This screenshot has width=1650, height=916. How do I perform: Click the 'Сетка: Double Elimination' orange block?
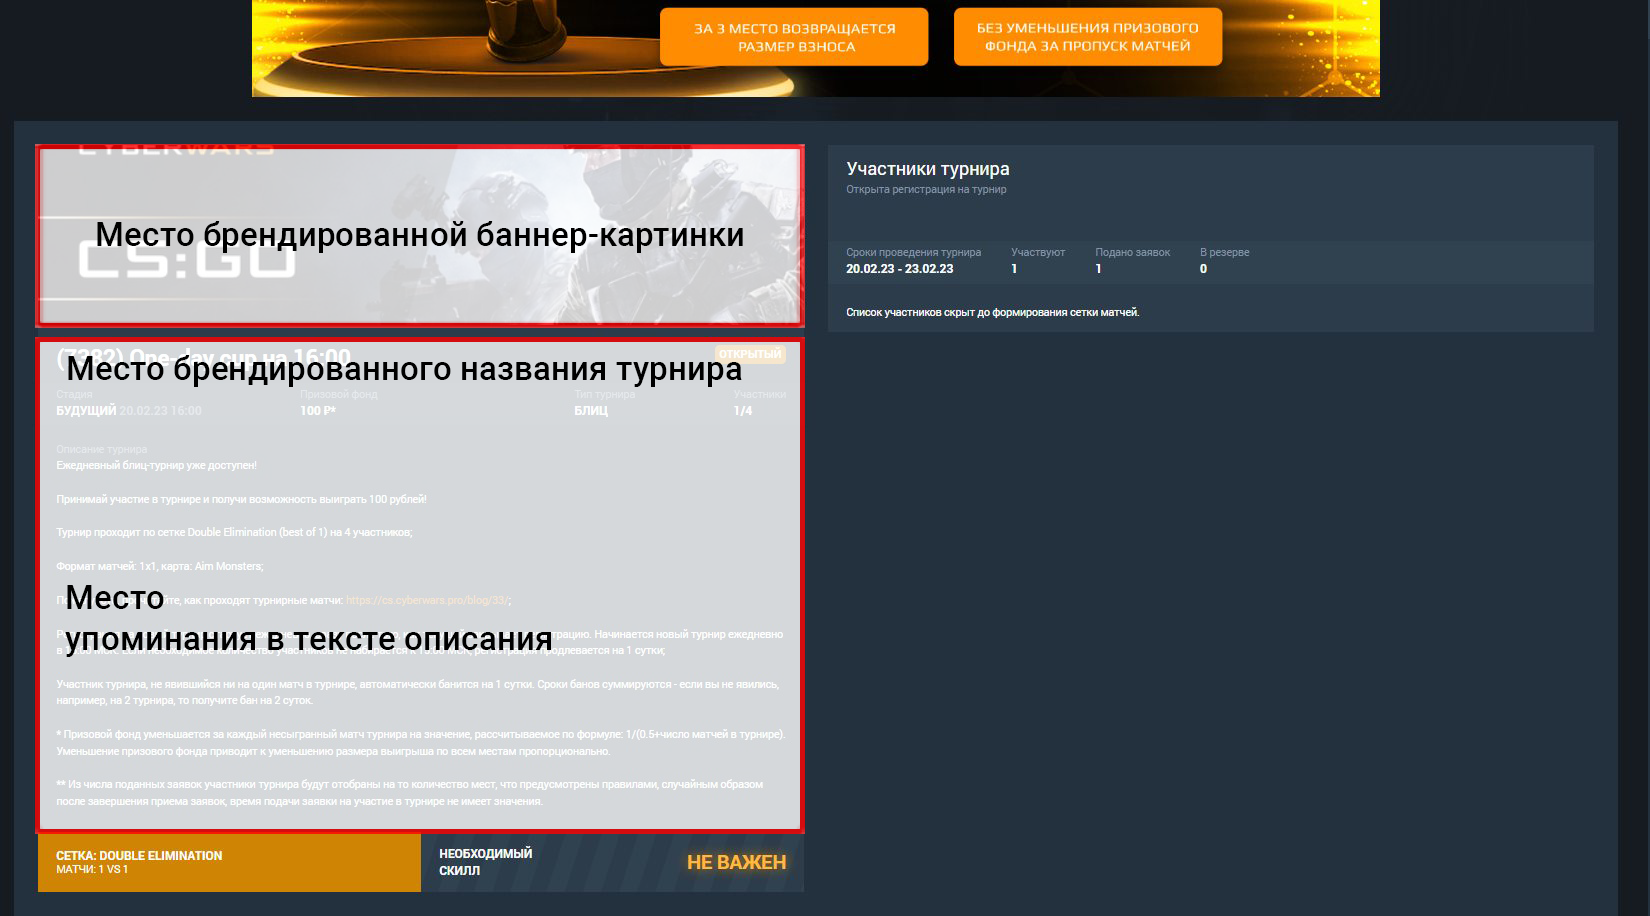coord(229,862)
